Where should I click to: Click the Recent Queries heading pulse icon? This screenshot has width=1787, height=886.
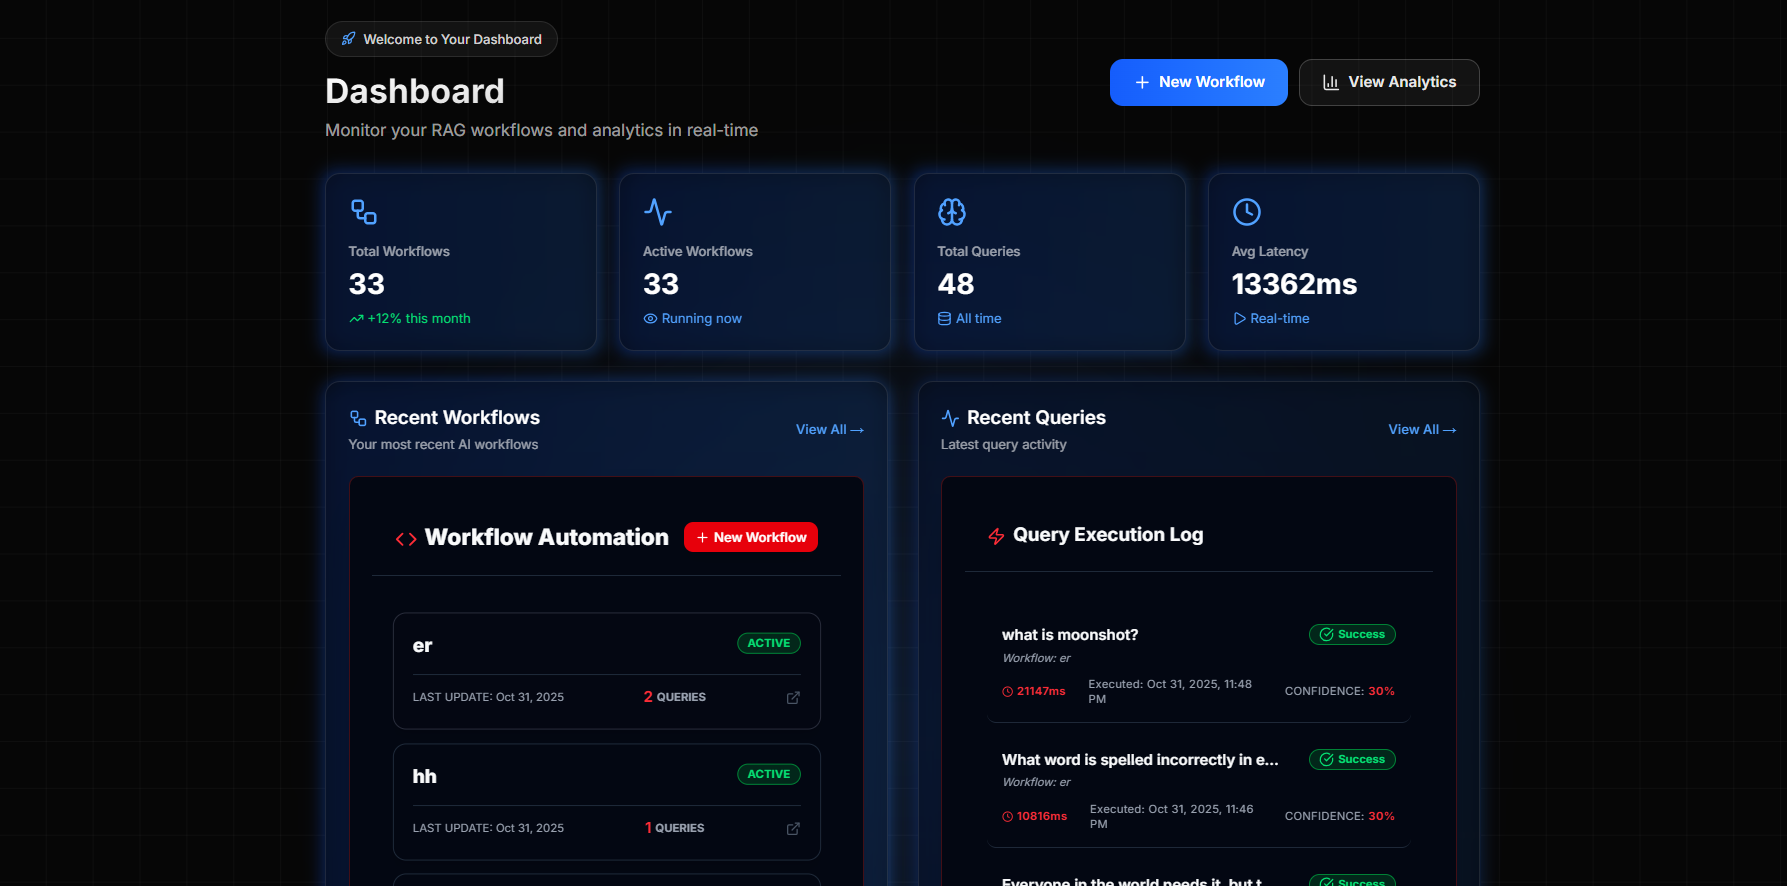pos(950,418)
